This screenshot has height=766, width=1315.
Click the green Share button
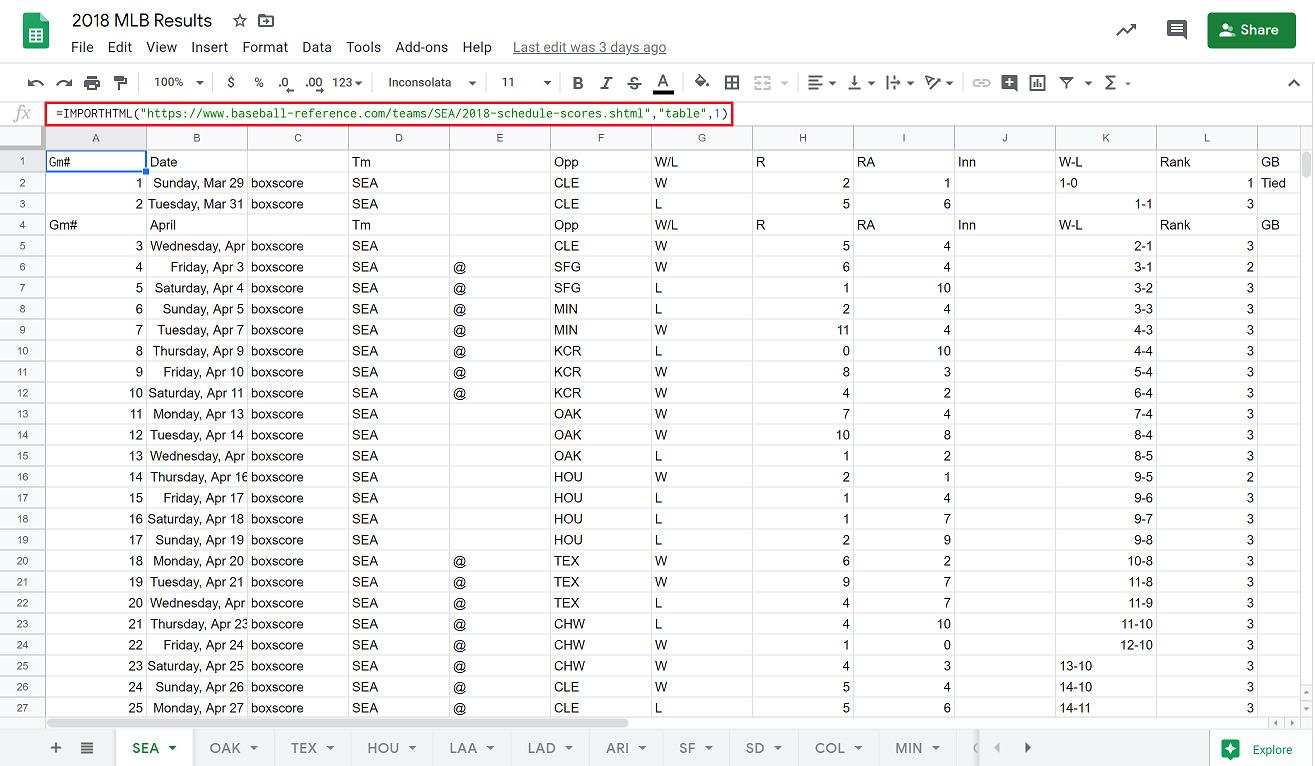pos(1251,30)
